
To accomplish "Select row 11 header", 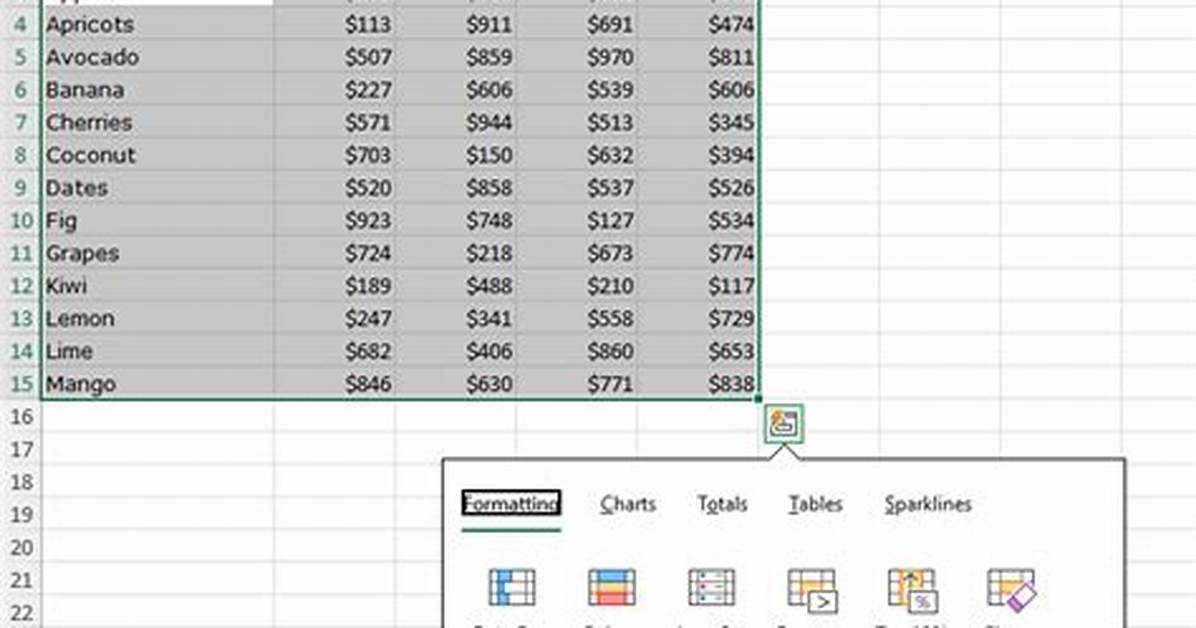I will pos(21,253).
